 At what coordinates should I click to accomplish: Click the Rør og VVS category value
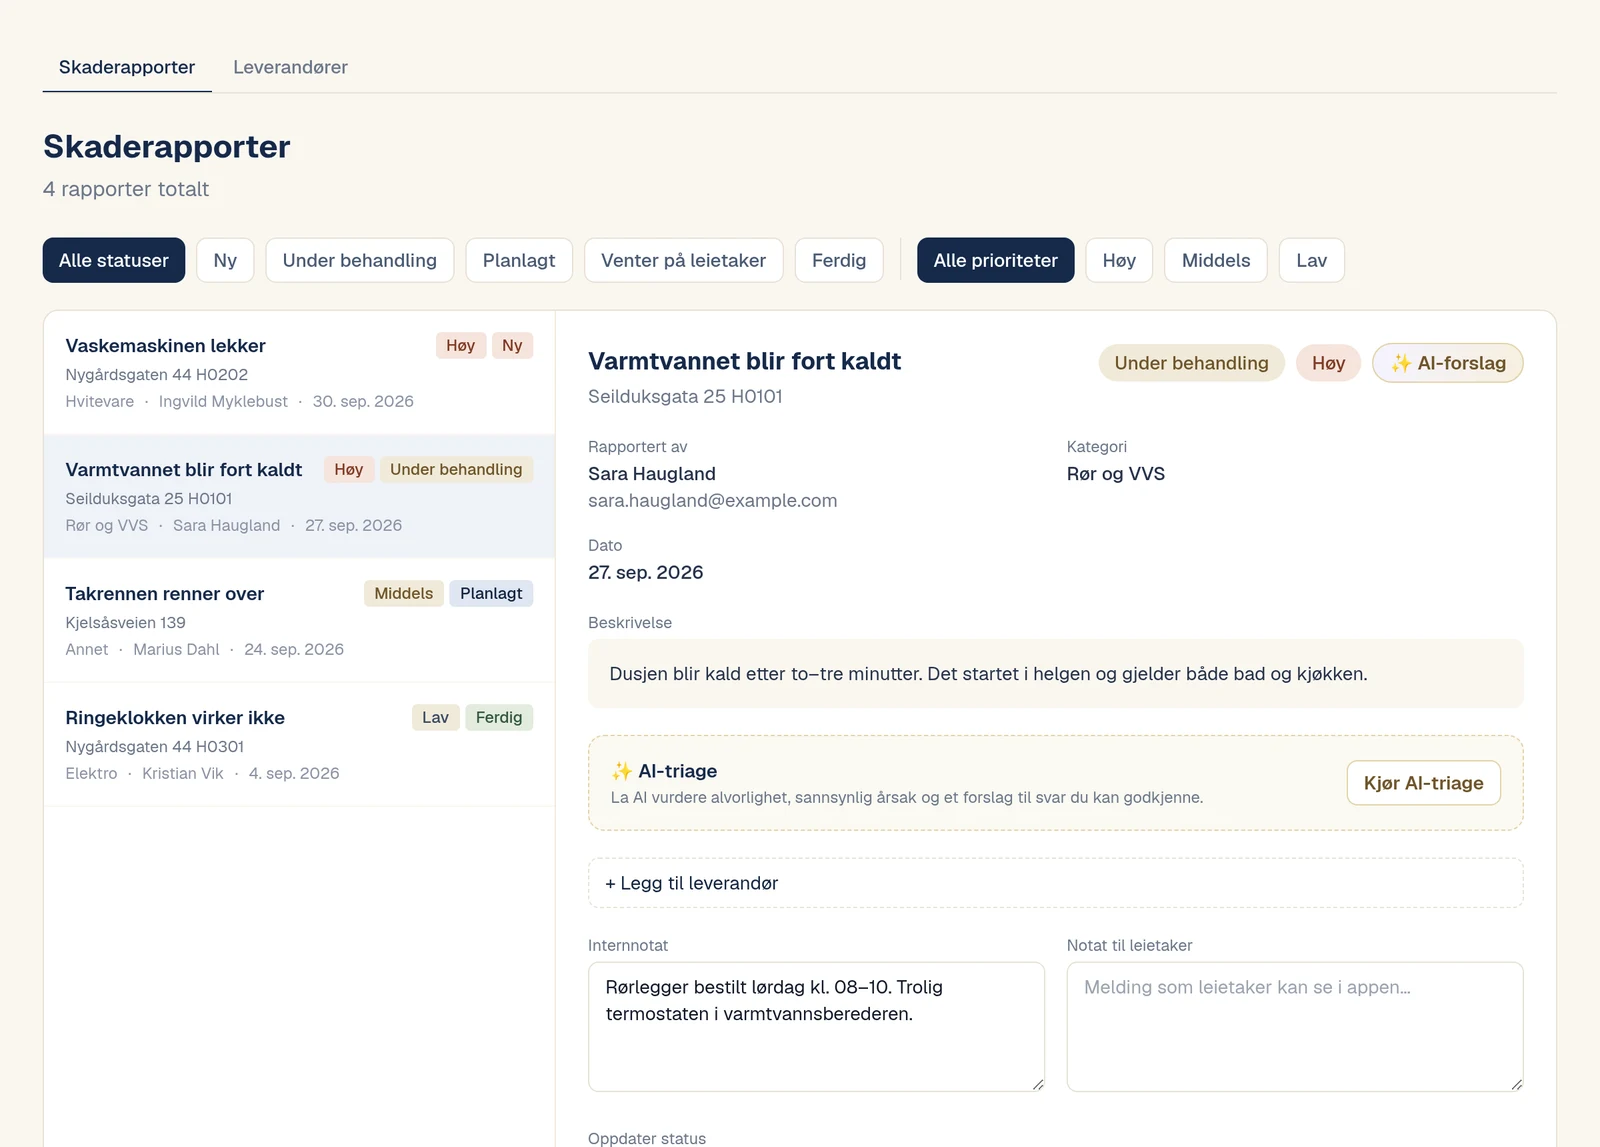tap(1116, 474)
